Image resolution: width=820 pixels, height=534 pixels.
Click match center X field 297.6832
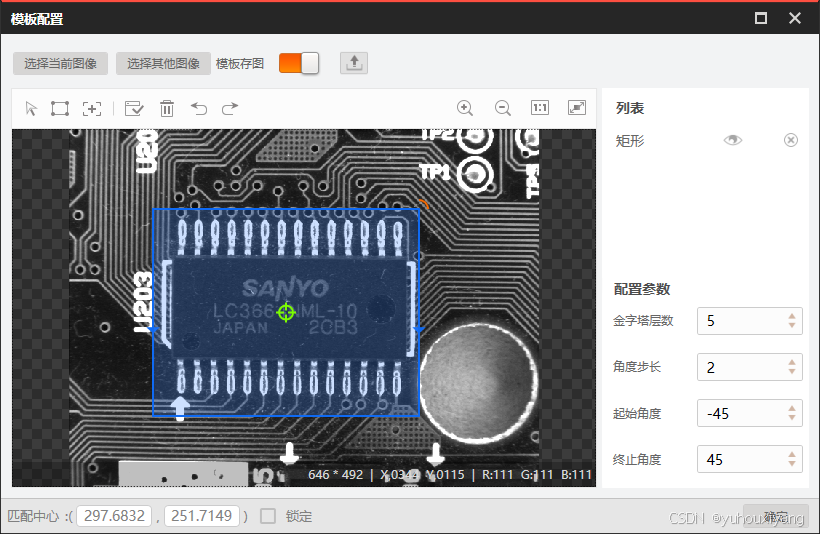tap(114, 516)
